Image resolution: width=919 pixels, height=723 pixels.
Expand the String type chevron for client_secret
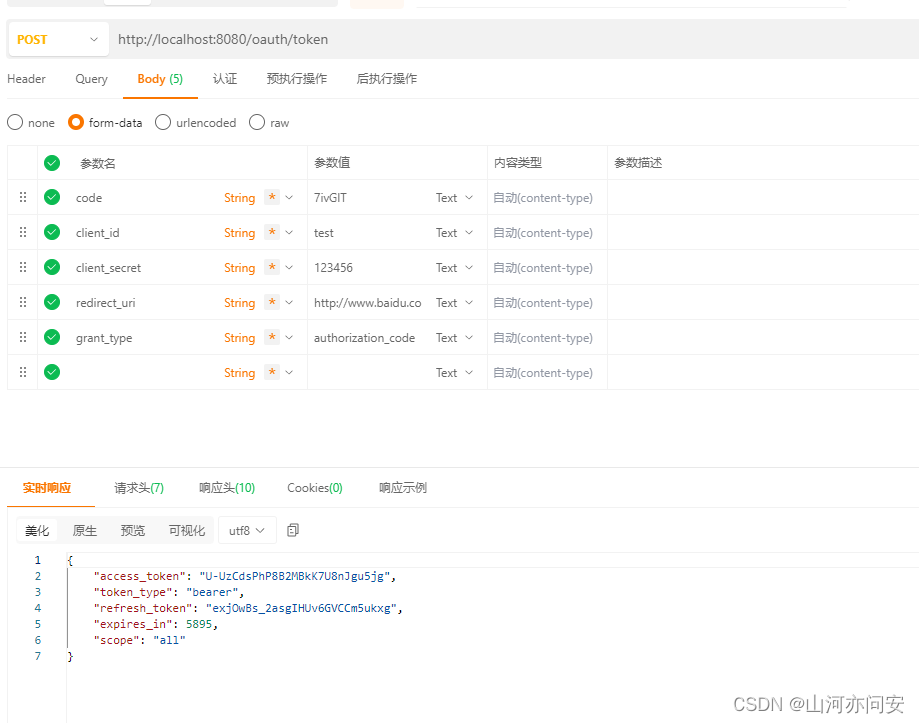289,268
